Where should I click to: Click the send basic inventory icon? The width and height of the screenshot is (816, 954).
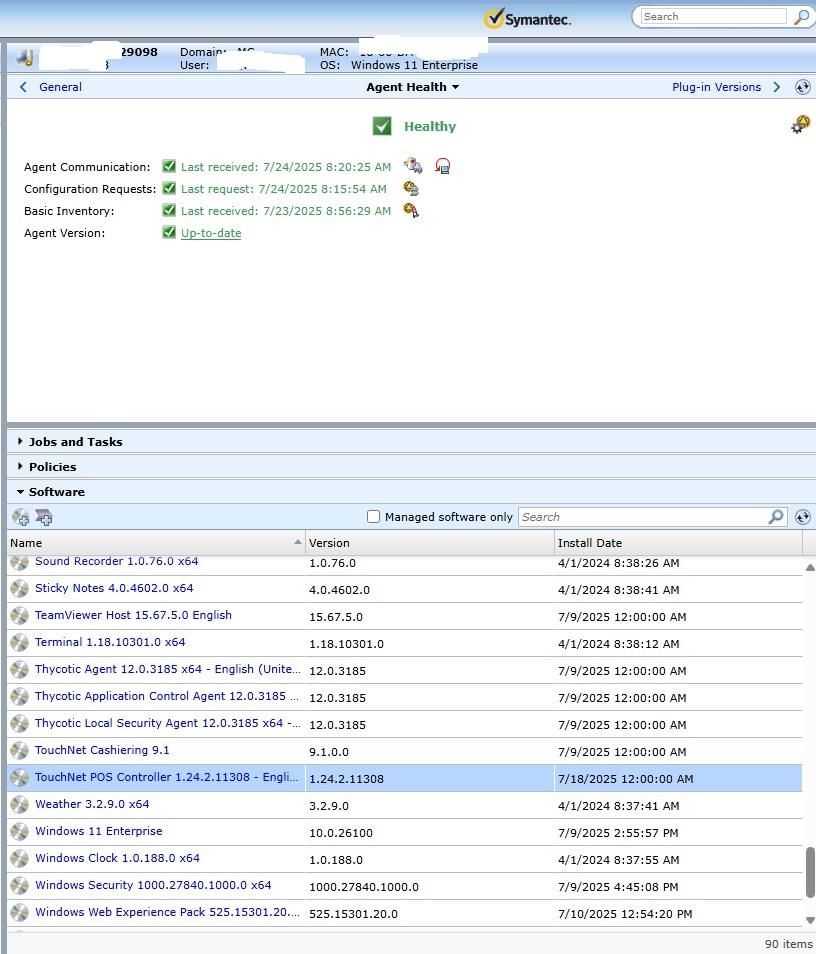coord(411,211)
